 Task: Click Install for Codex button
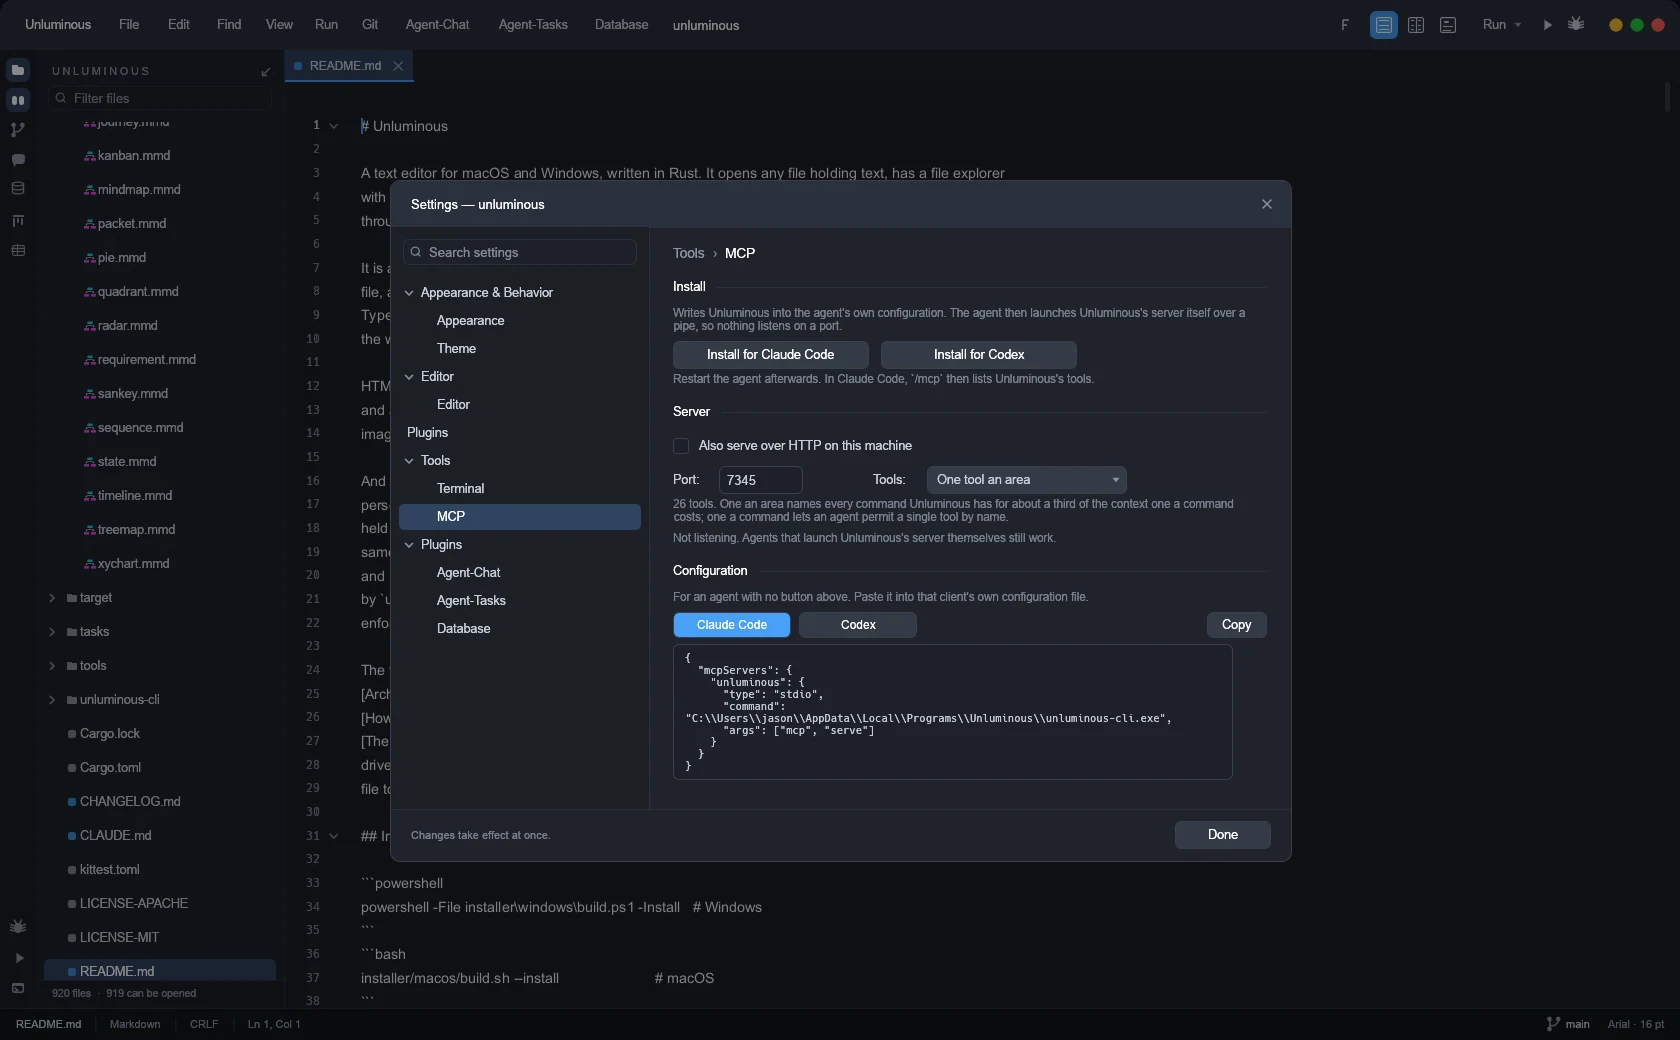pyautogui.click(x=979, y=355)
